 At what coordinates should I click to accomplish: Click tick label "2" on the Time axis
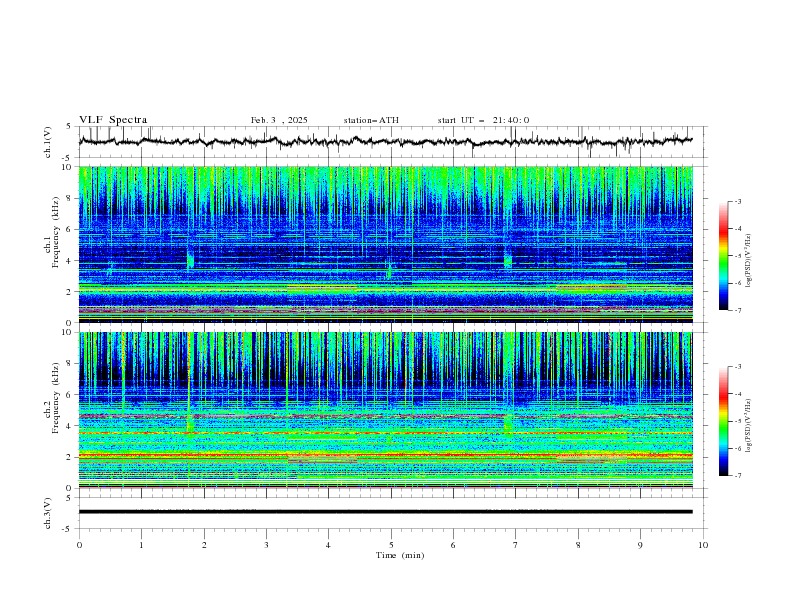click(204, 545)
